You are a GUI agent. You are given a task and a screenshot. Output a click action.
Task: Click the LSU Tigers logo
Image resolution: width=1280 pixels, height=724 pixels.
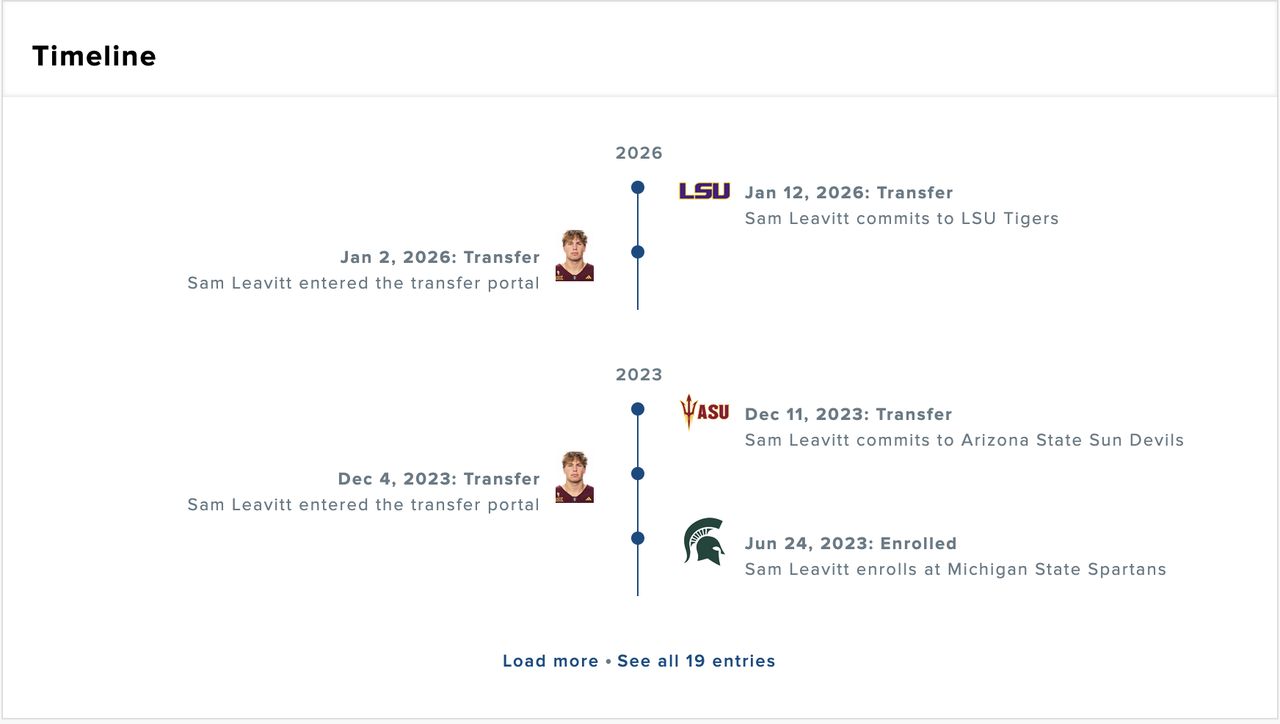click(x=704, y=191)
